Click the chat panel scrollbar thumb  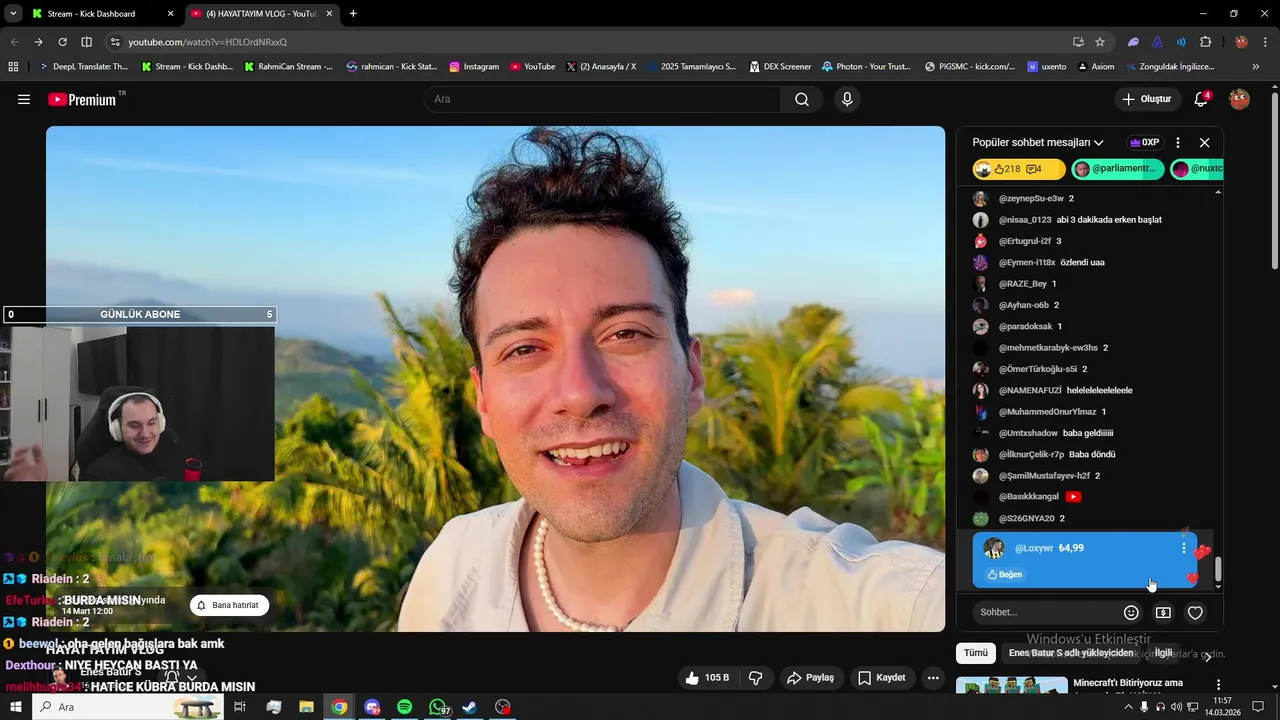tap(1218, 569)
